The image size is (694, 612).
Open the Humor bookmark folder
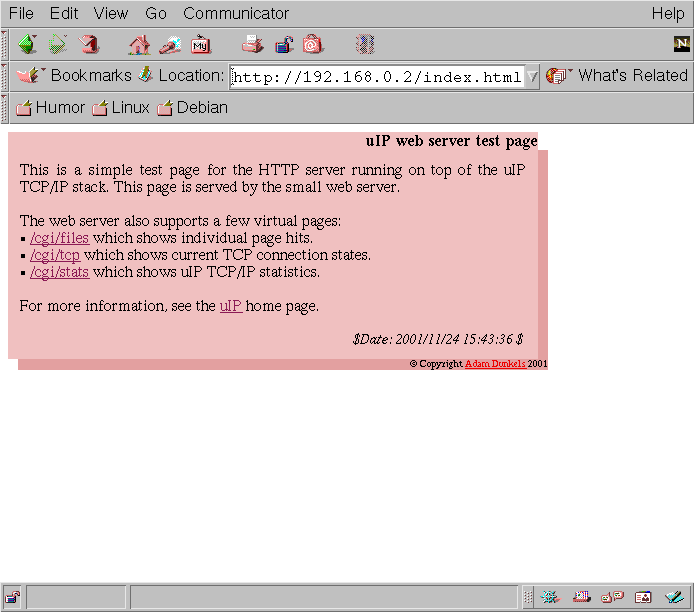click(50, 108)
